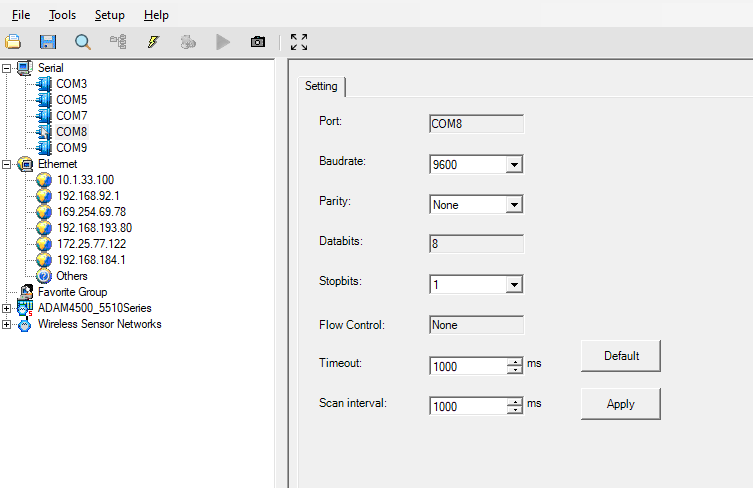Image resolution: width=753 pixels, height=488 pixels.
Task: Click the save floppy disk icon
Action: tap(48, 42)
